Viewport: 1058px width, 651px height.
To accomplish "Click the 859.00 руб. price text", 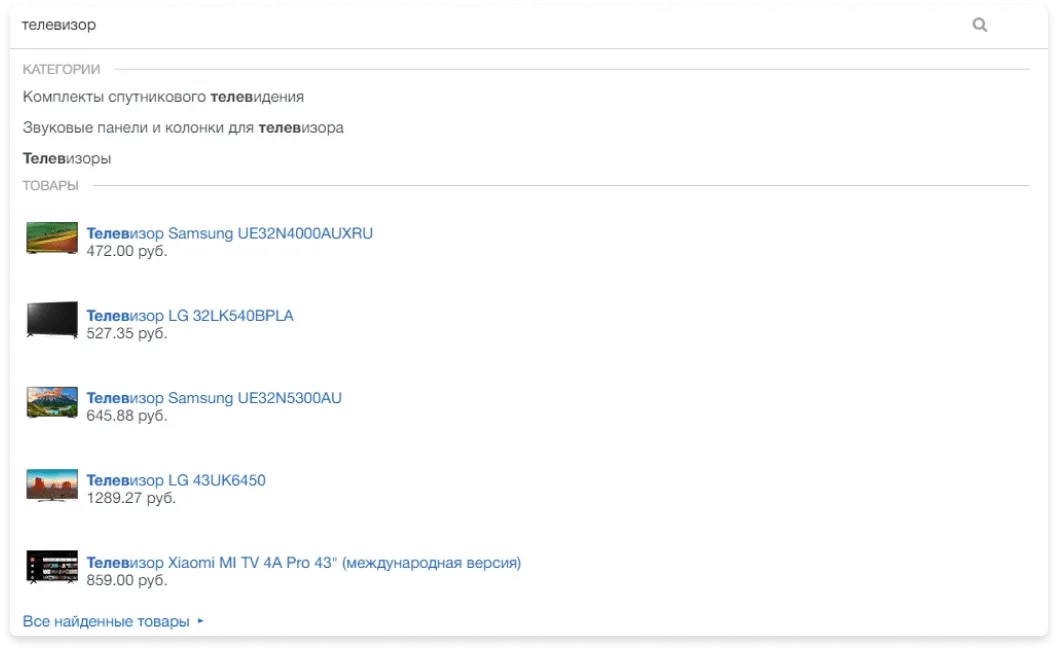I will [x=127, y=579].
